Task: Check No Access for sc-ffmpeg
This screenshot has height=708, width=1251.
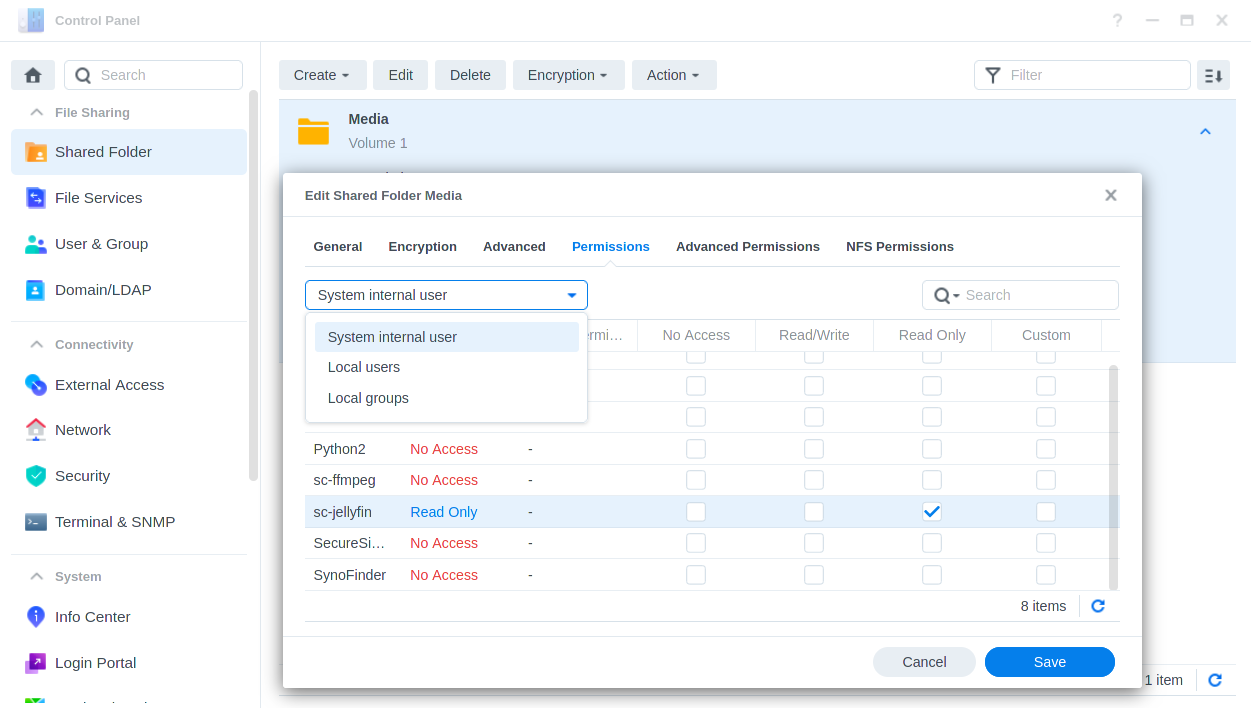Action: pyautogui.click(x=696, y=480)
